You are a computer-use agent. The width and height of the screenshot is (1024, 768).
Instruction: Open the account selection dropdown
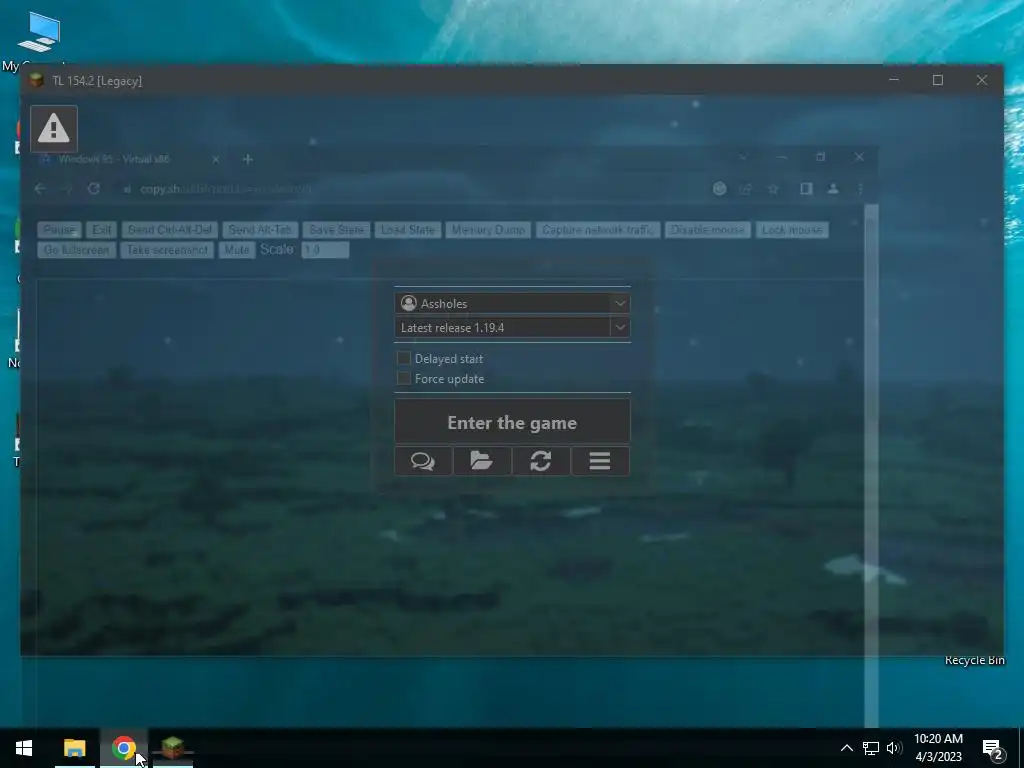(512, 303)
